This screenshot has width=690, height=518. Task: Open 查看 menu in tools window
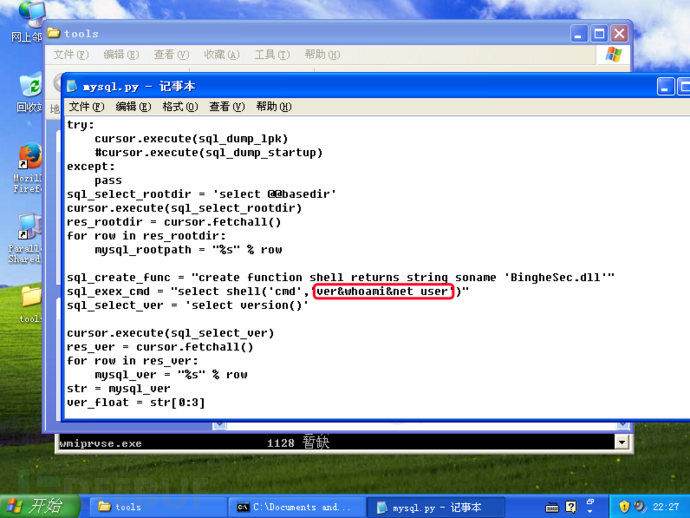coord(171,55)
